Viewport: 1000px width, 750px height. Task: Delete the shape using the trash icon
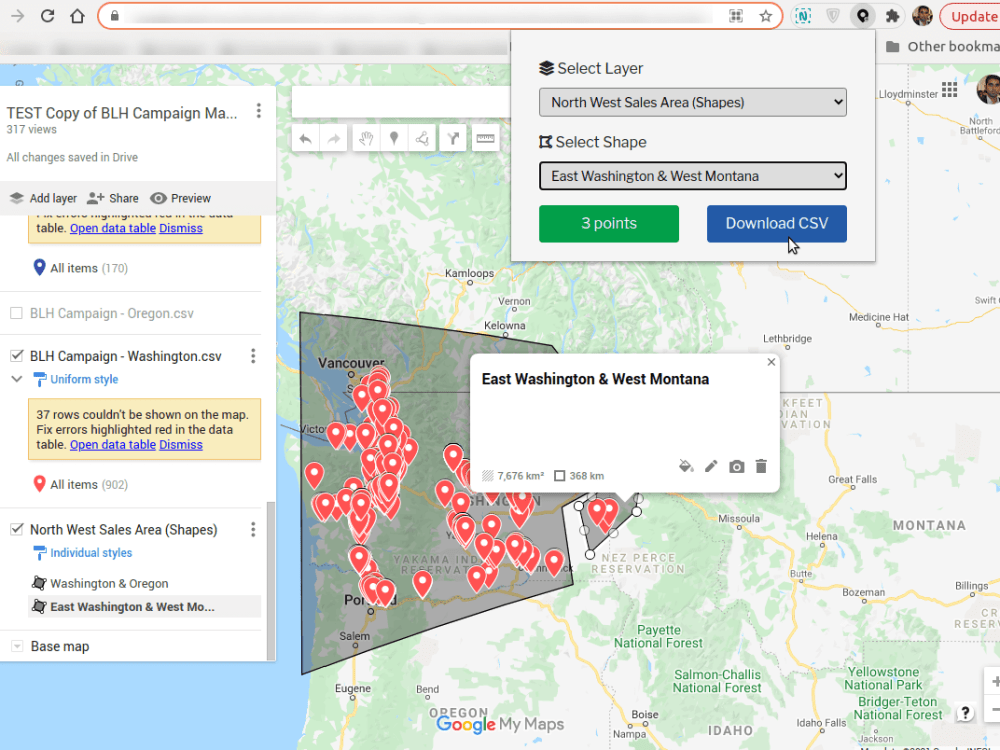pos(761,466)
